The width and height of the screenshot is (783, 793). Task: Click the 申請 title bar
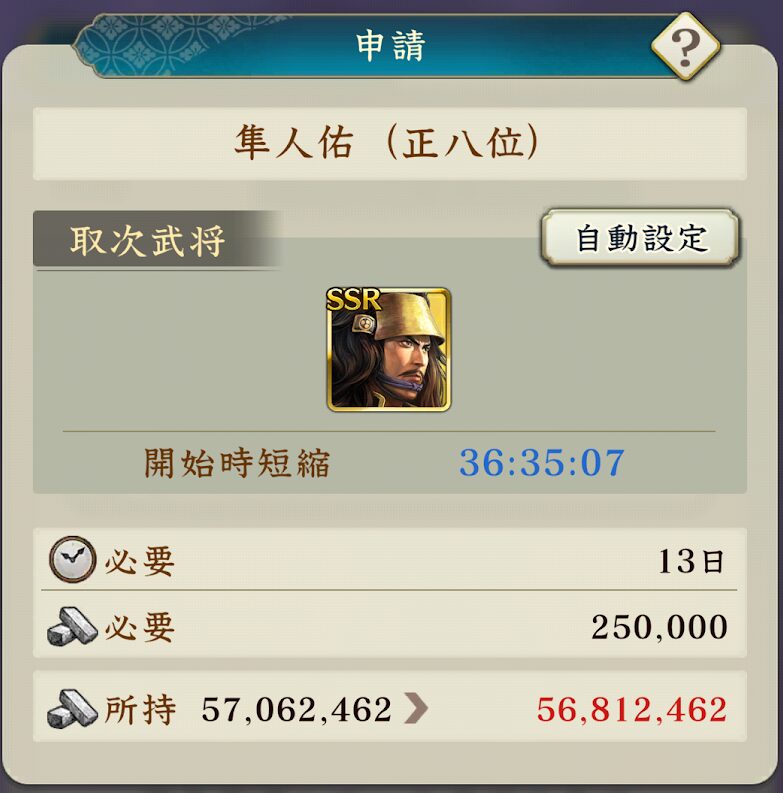[x=389, y=47]
